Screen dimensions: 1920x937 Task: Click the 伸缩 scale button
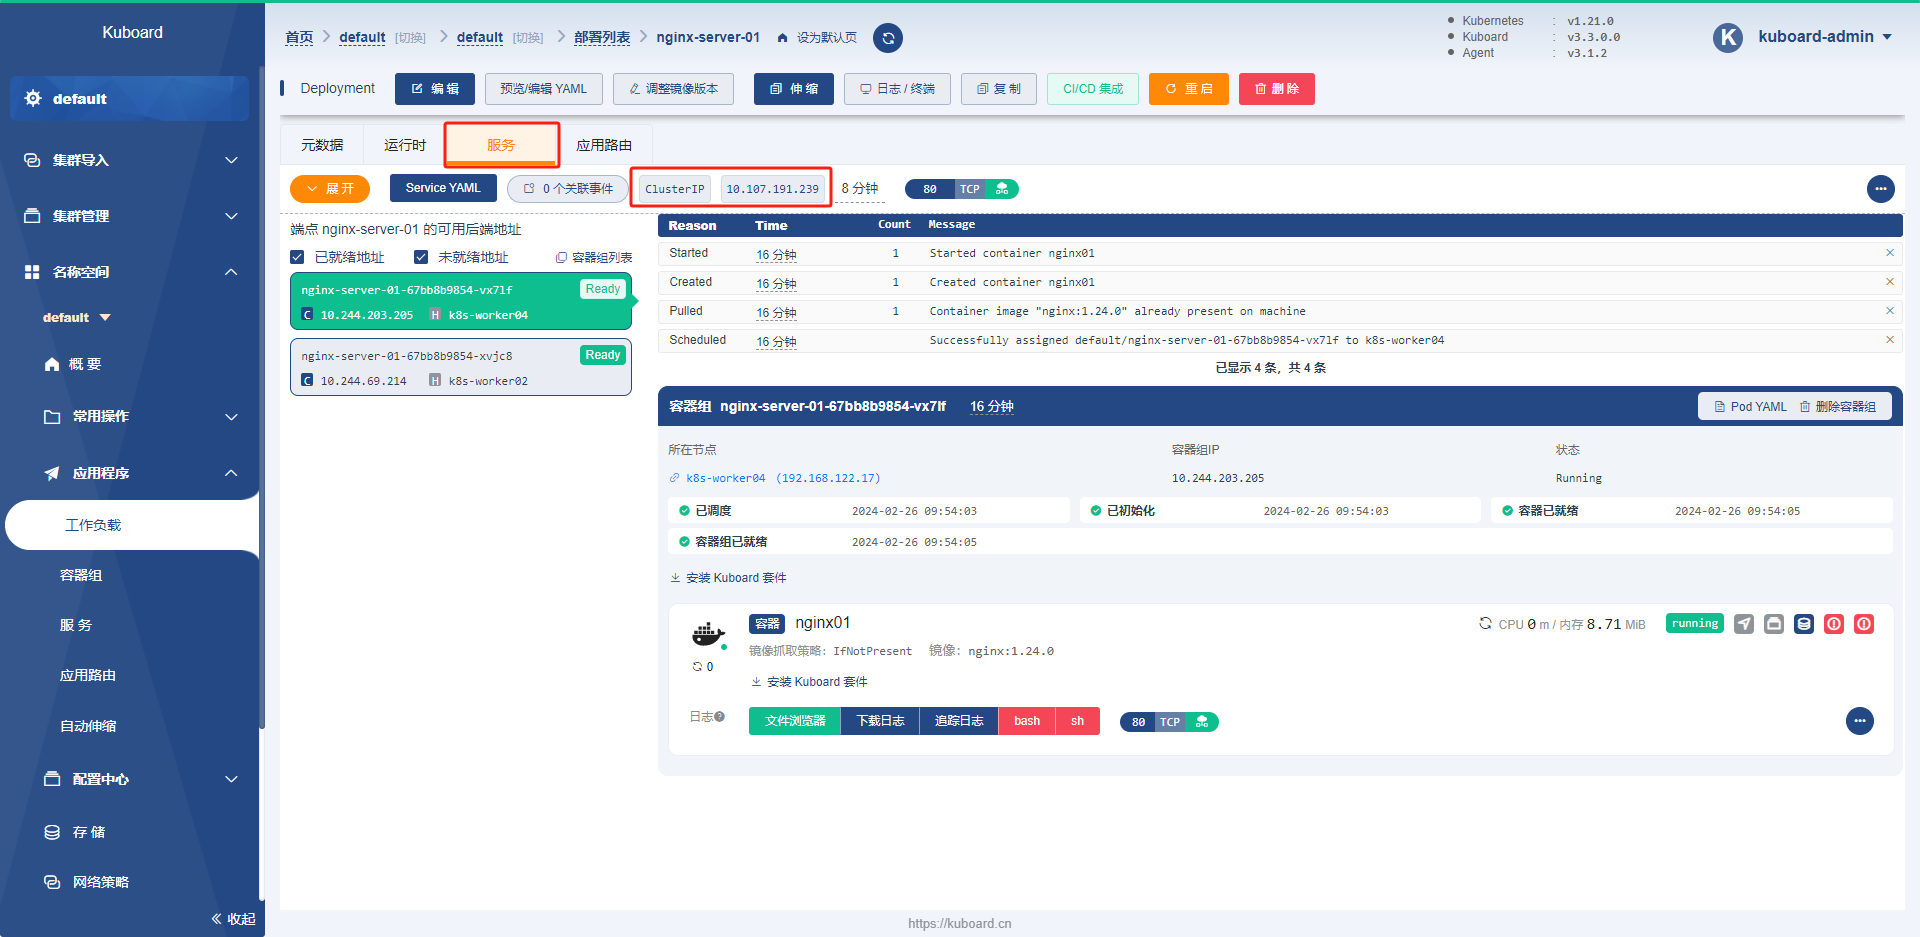(x=794, y=89)
